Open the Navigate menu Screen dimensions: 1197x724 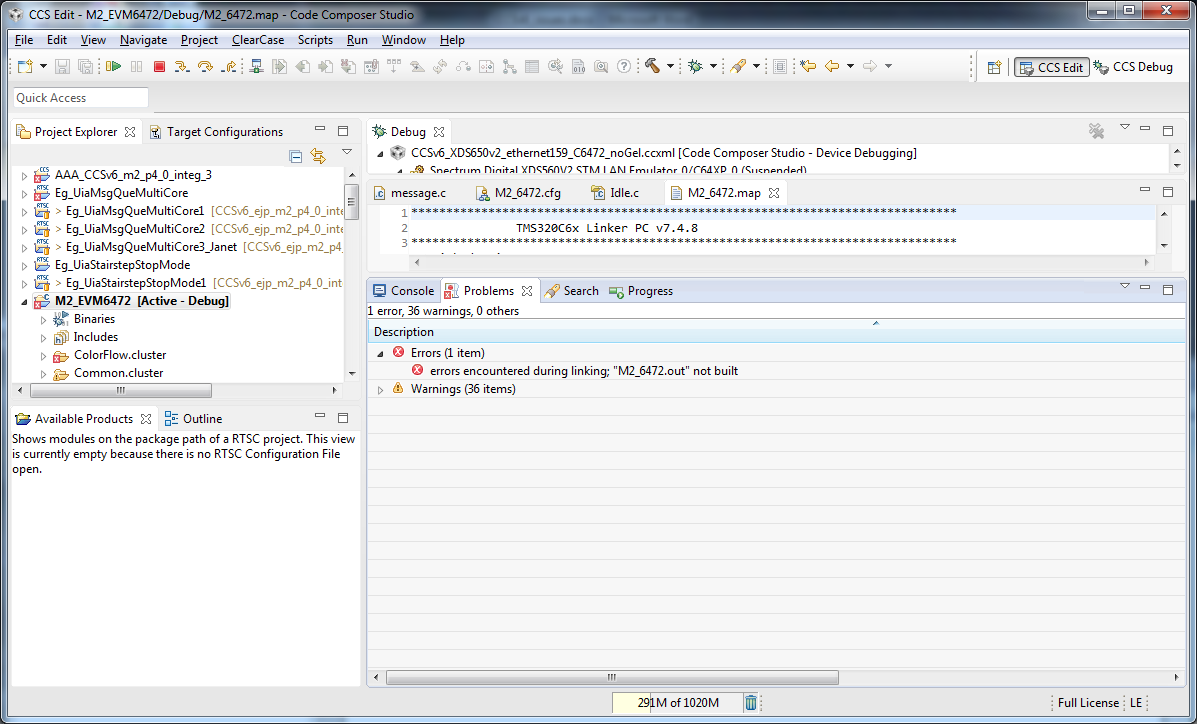click(144, 40)
